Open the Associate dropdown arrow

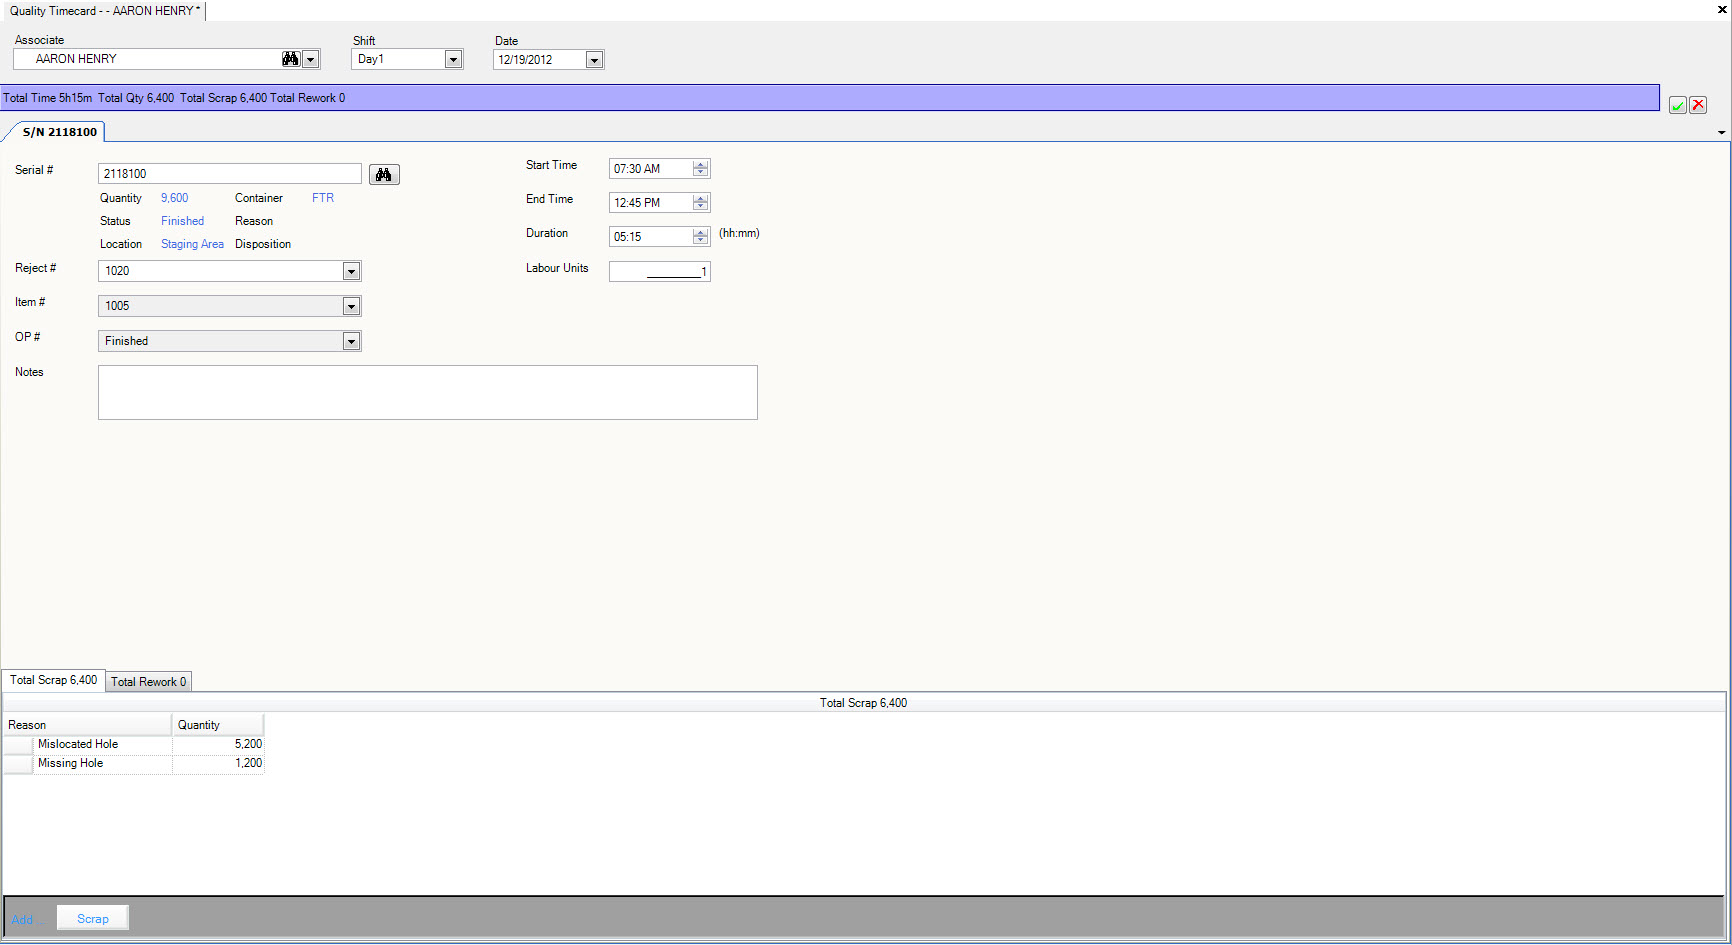point(310,59)
